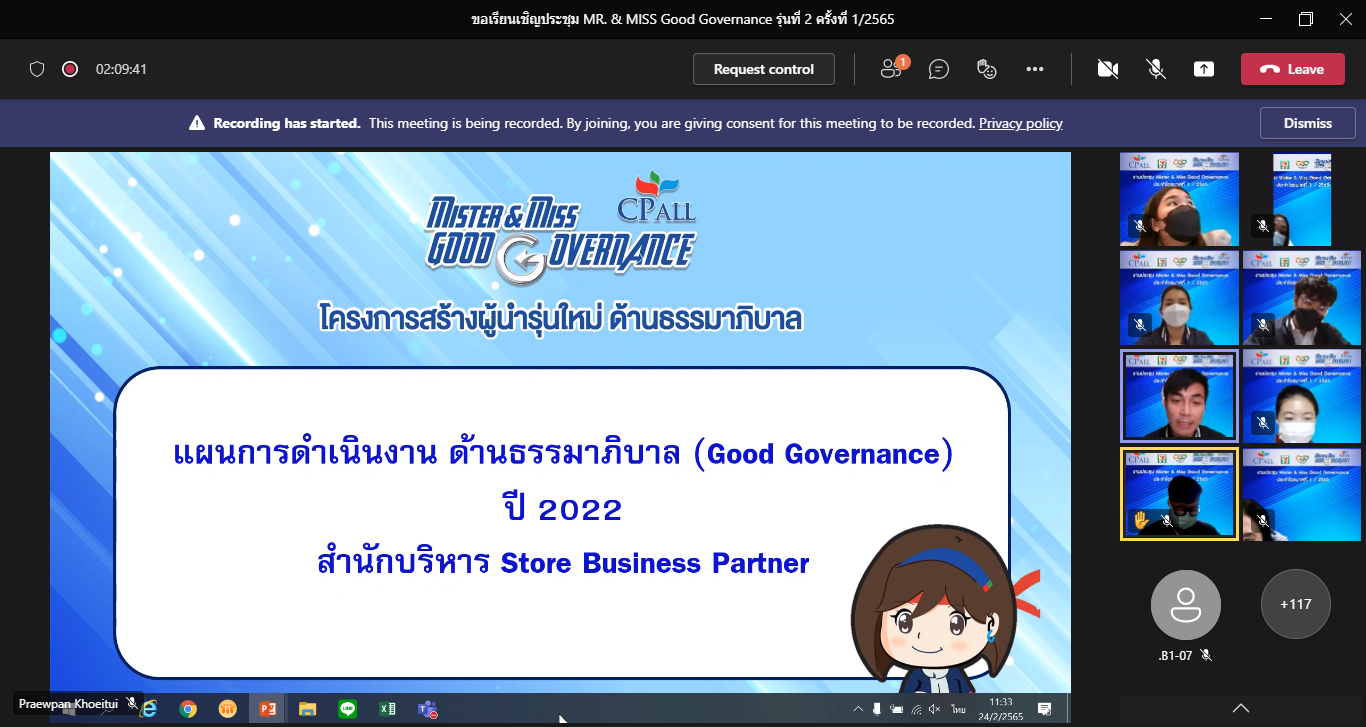Click Request control button
This screenshot has height=727, width=1366.
764,69
